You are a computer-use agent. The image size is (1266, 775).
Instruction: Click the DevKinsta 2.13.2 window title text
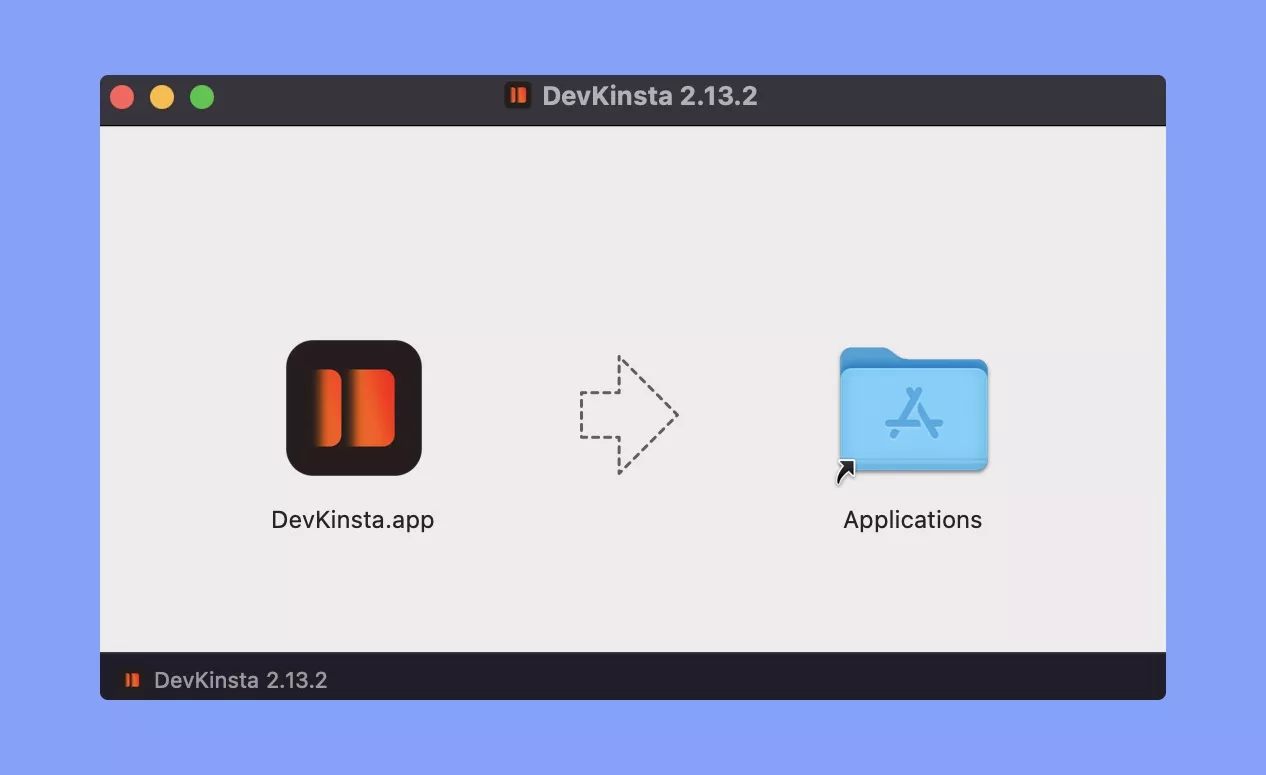[650, 96]
